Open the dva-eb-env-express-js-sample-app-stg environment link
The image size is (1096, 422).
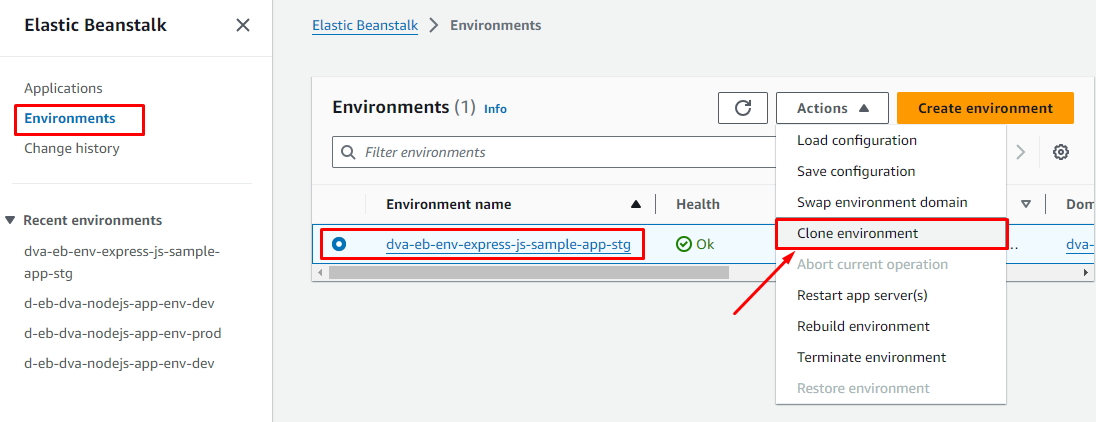coord(508,244)
